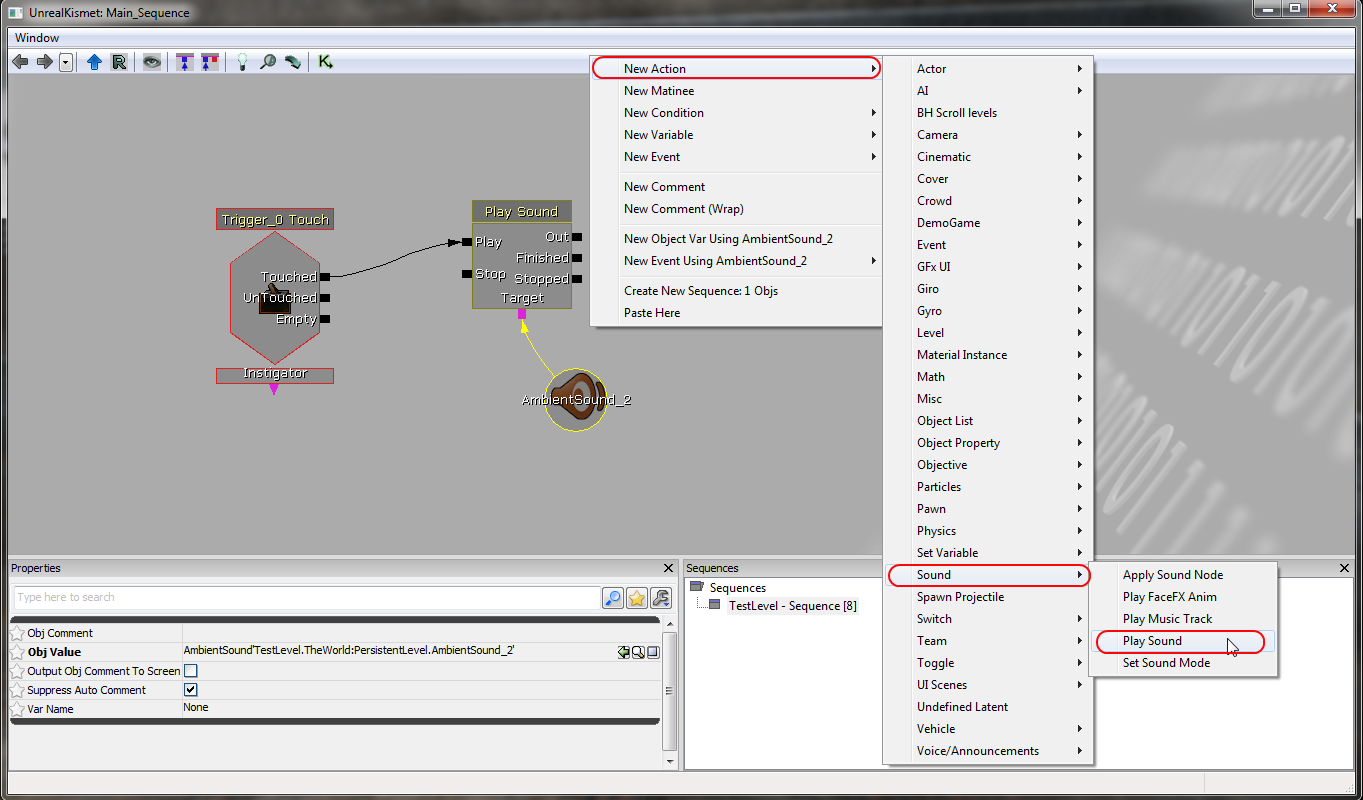Enable Output Obj Comment To Screen checkbox
This screenshot has width=1363, height=800.
[x=191, y=671]
